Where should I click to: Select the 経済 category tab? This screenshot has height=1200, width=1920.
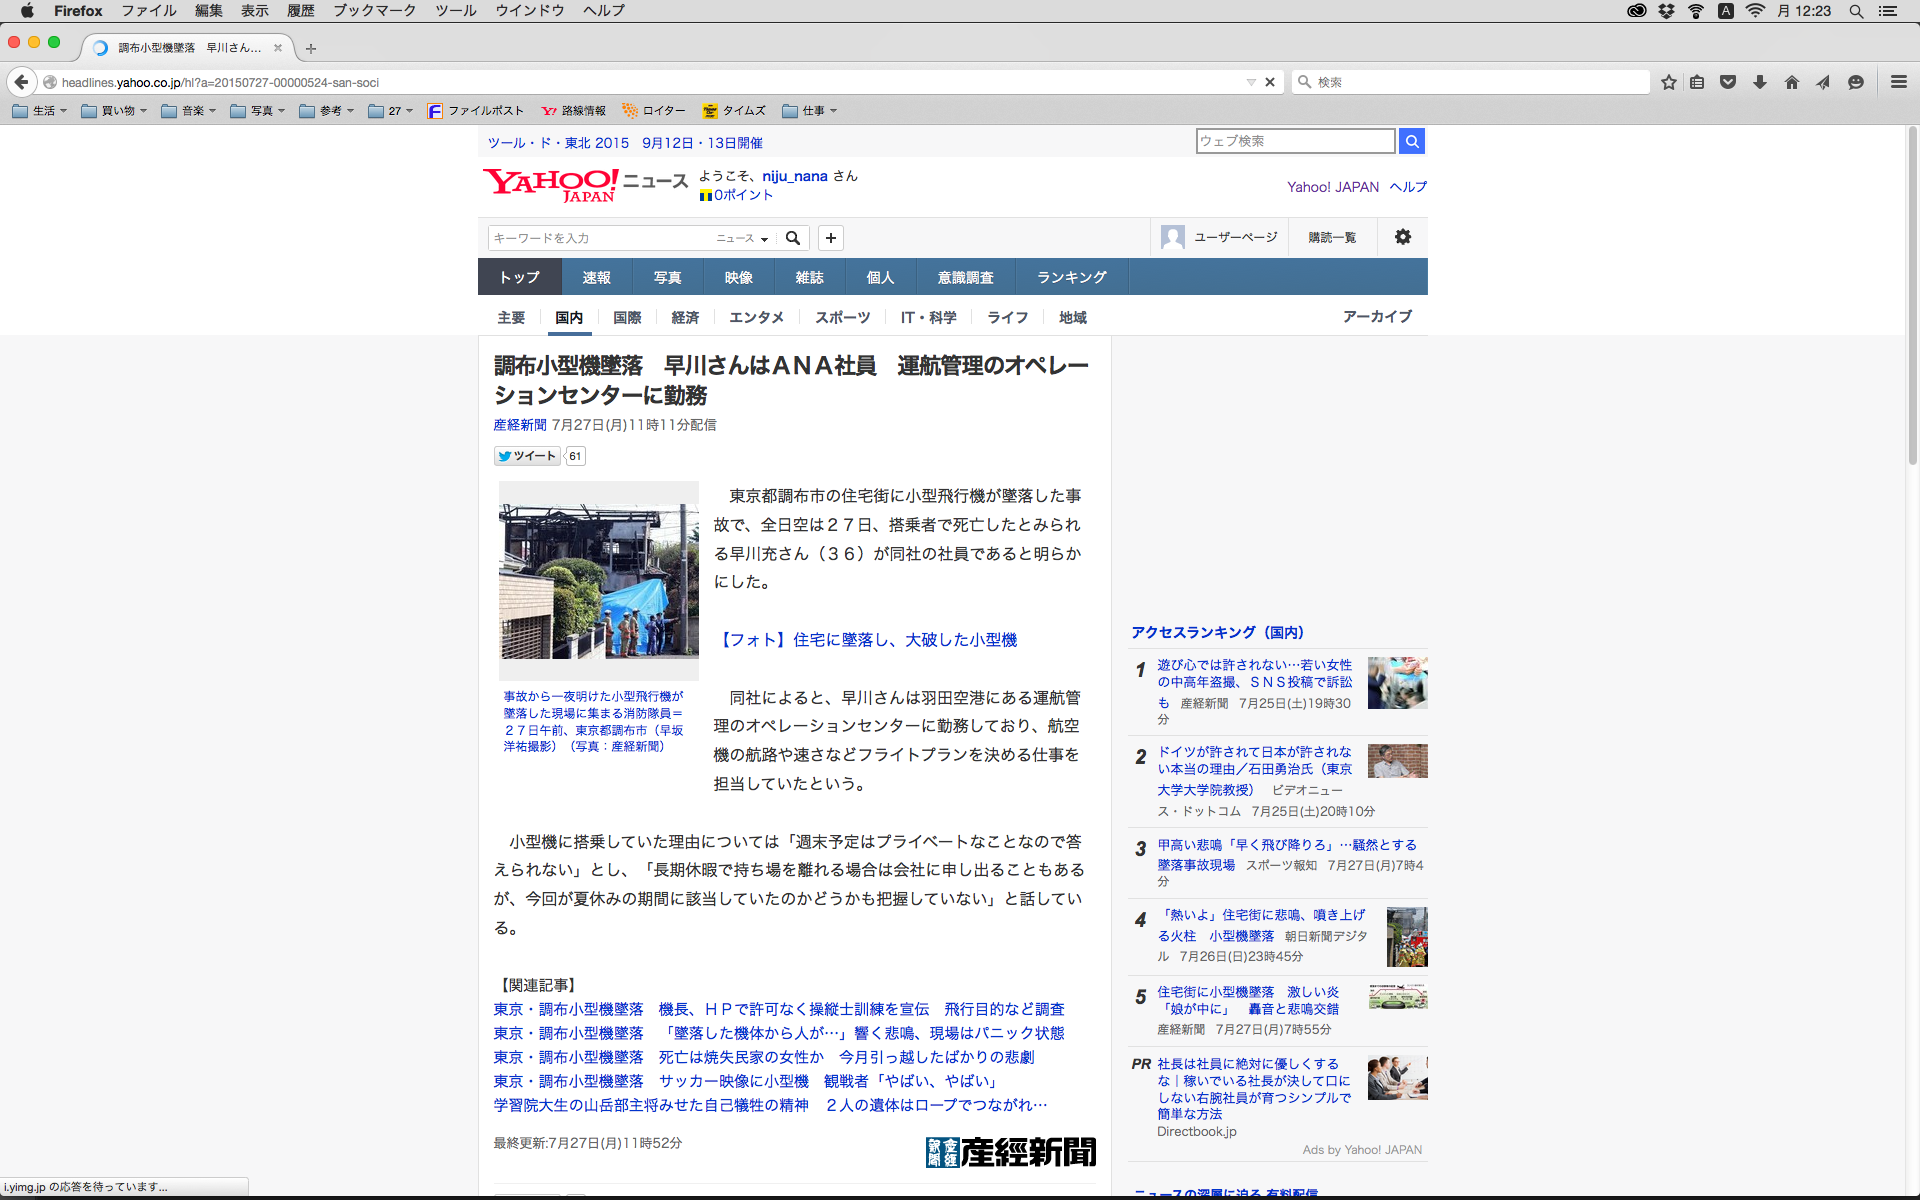pyautogui.click(x=685, y=317)
